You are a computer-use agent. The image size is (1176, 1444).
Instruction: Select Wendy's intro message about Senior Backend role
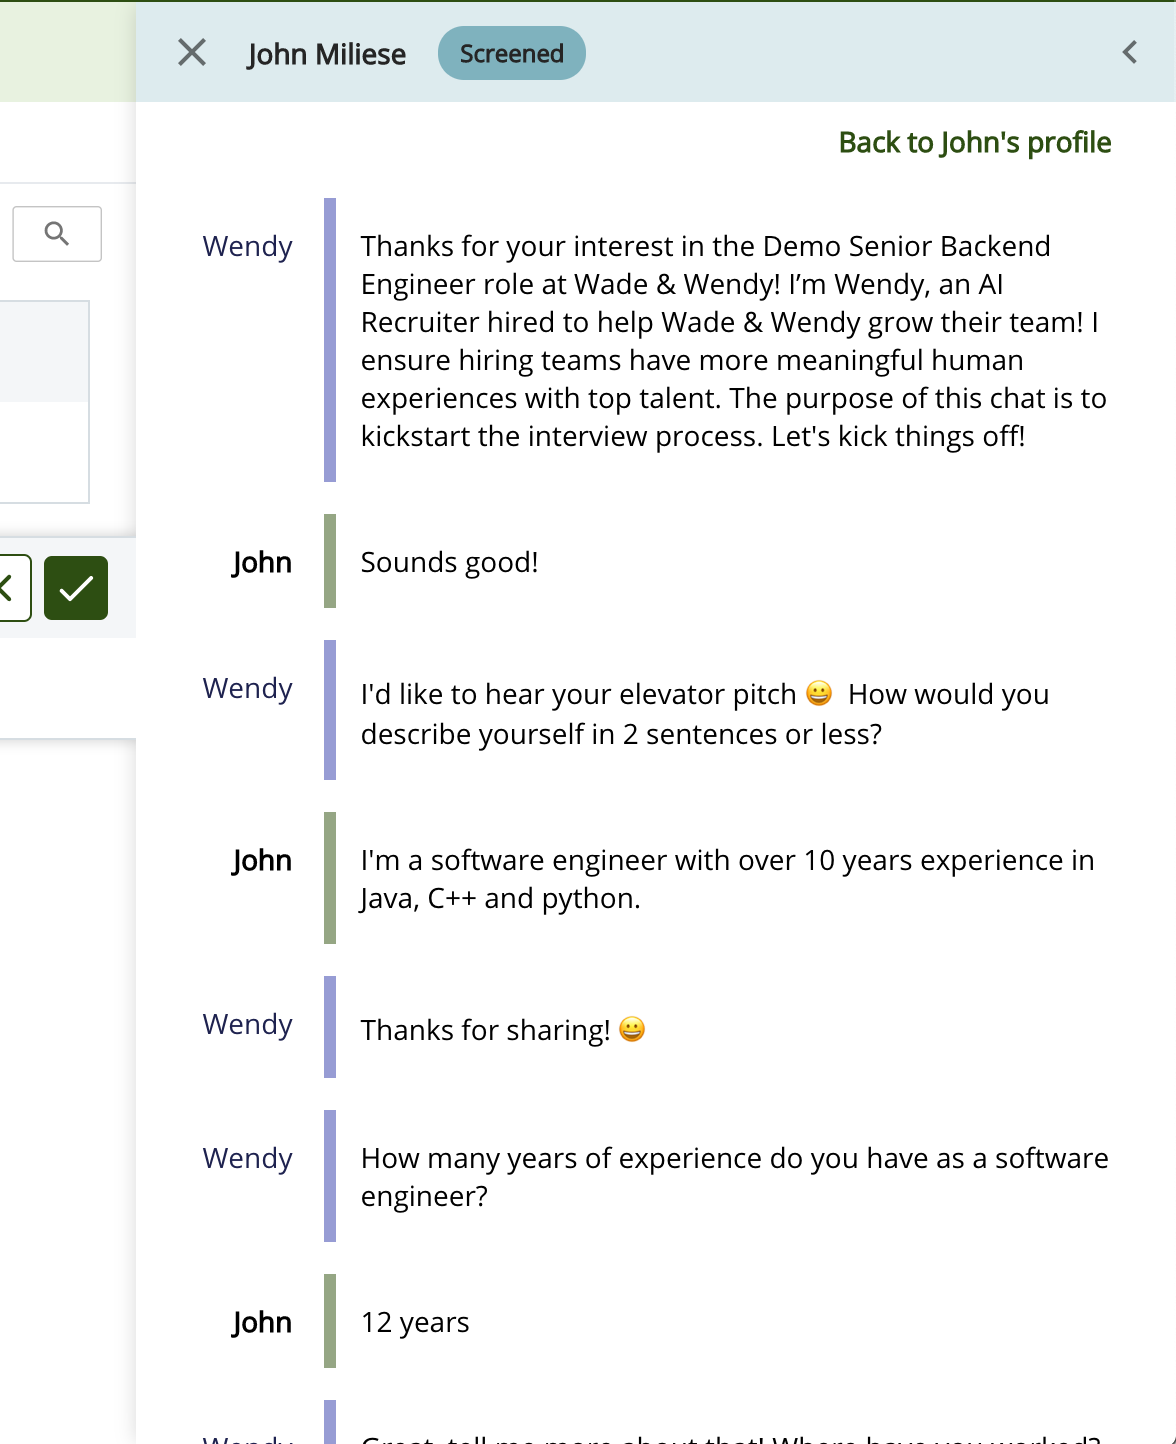click(x=734, y=341)
